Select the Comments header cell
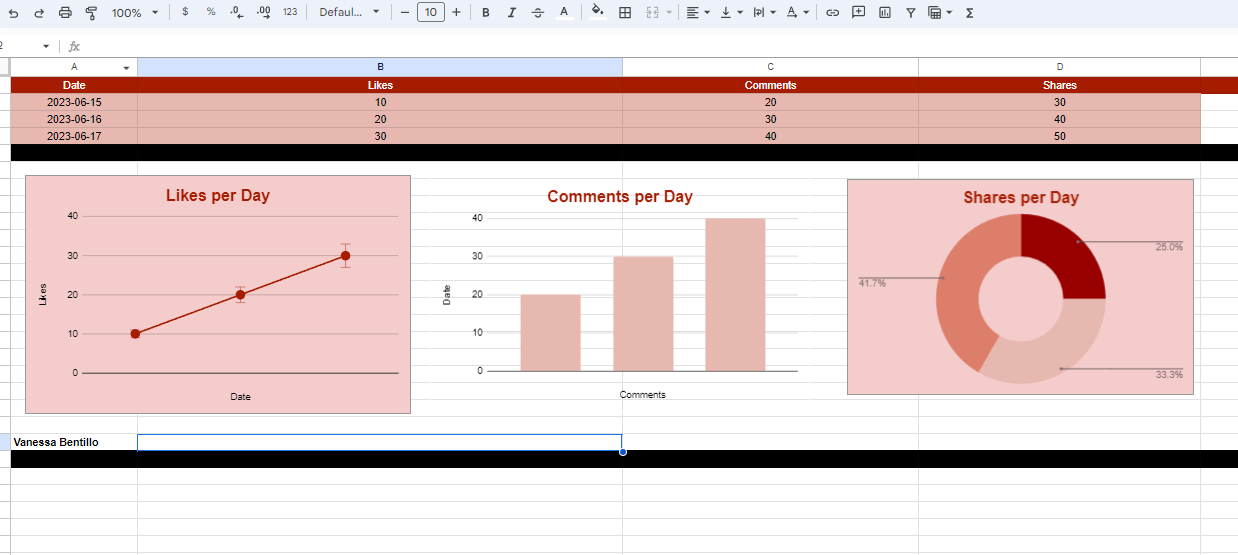 pyautogui.click(x=770, y=85)
